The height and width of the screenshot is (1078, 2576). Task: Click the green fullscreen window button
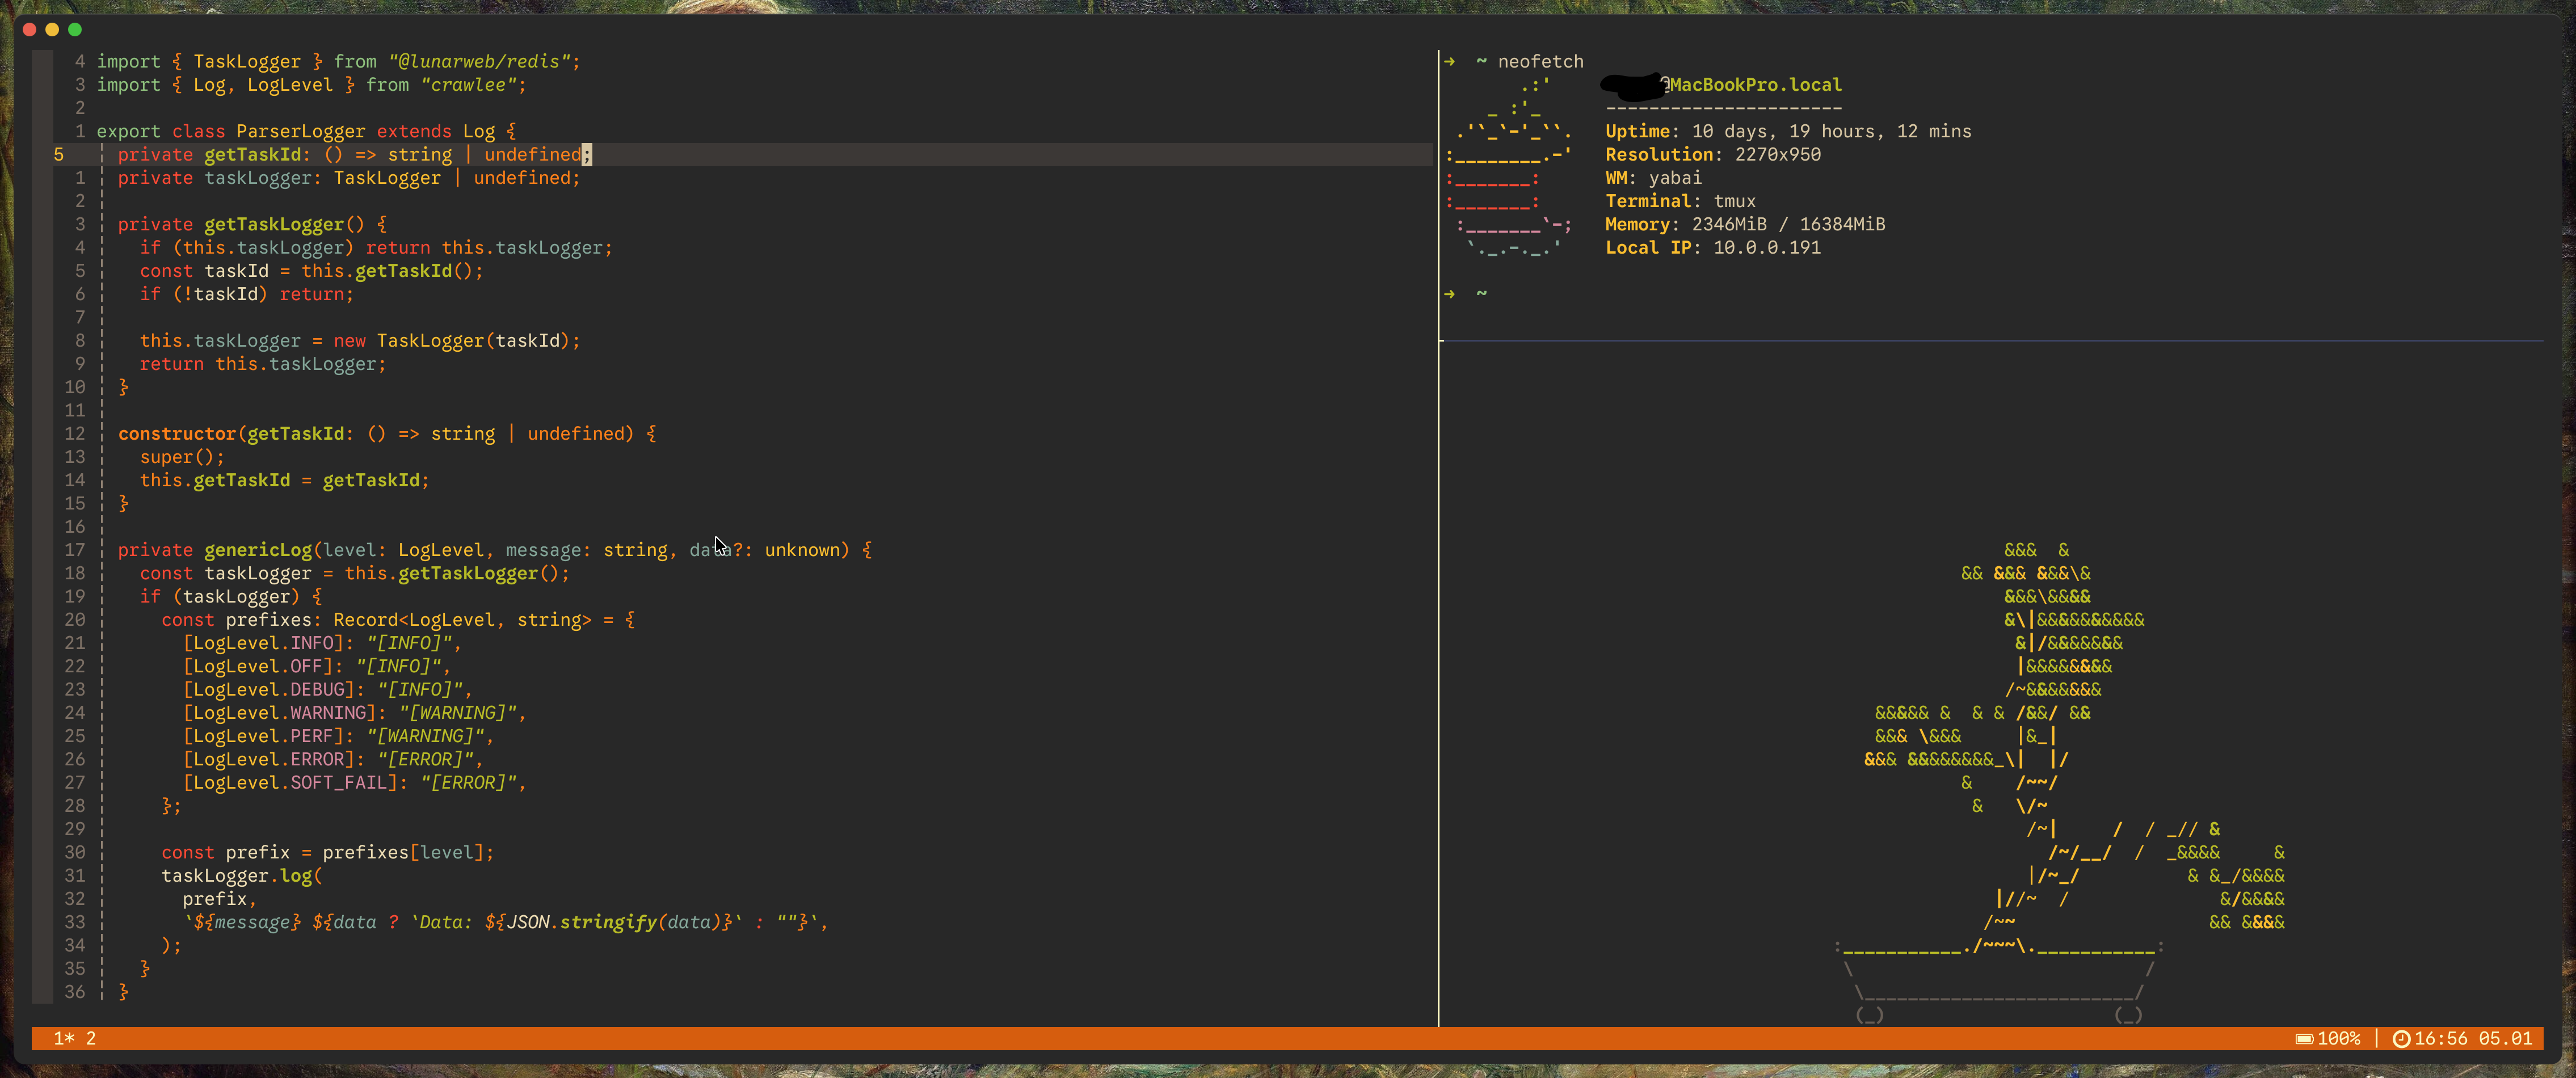click(x=74, y=29)
